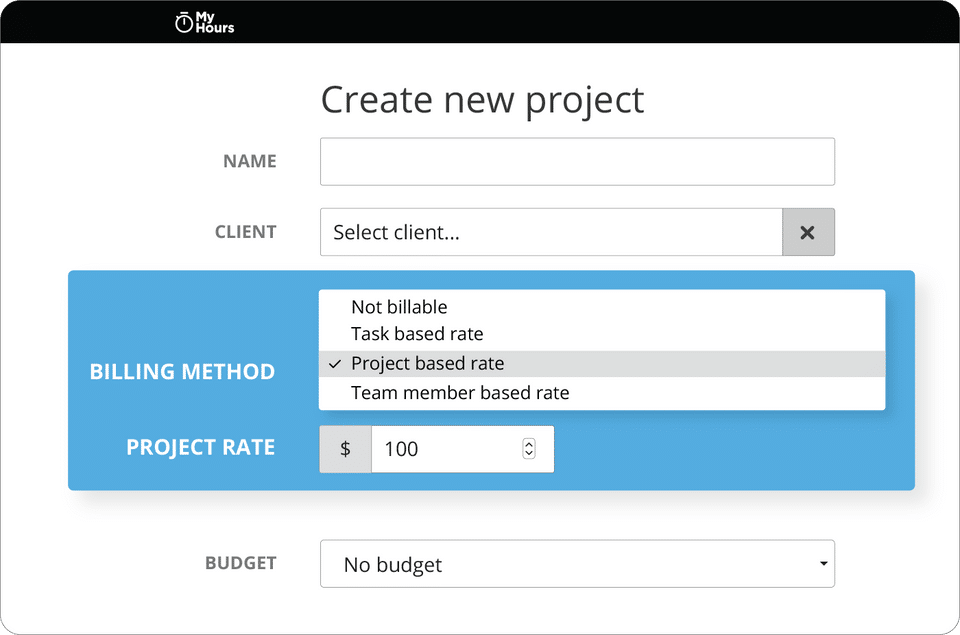Click the BILLING METHOD label

tap(182, 372)
